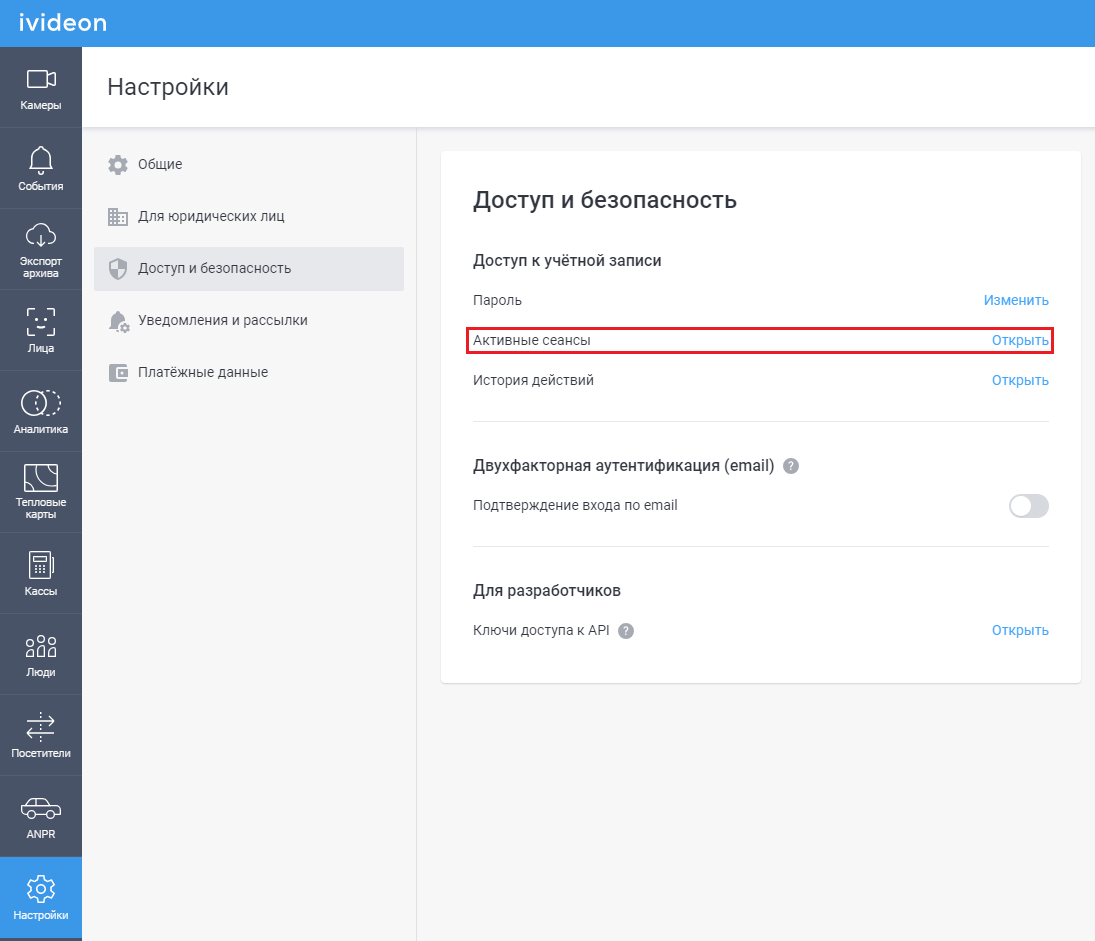
Task: Click the help icon beside Двухфакторная аутентификация
Action: (791, 466)
